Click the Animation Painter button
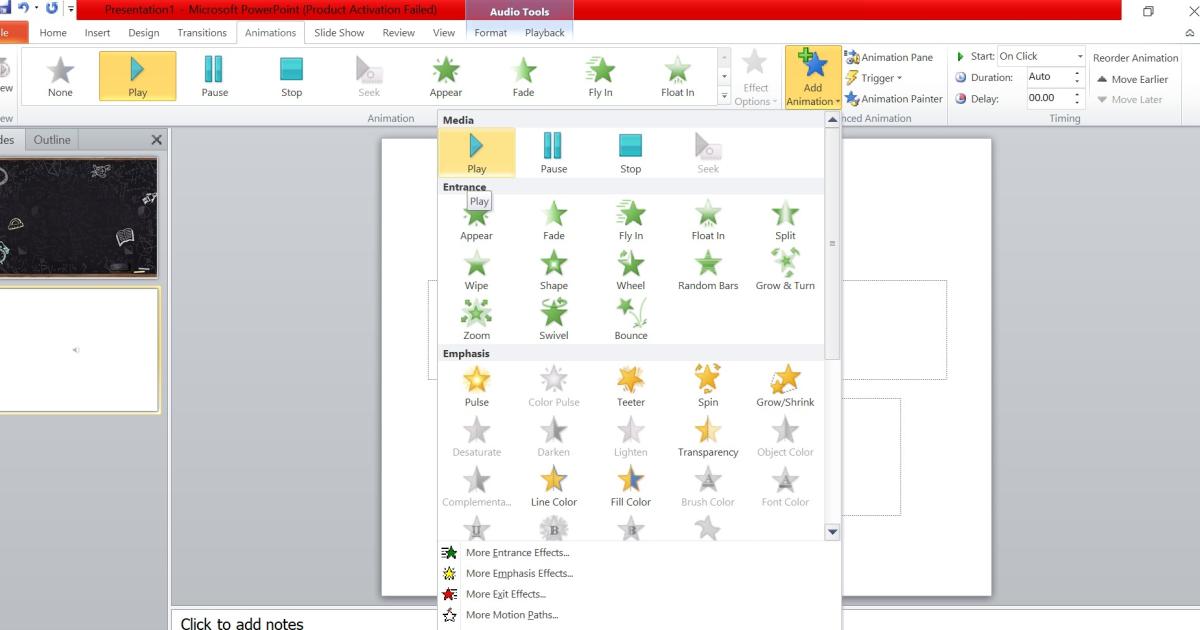 click(x=894, y=99)
